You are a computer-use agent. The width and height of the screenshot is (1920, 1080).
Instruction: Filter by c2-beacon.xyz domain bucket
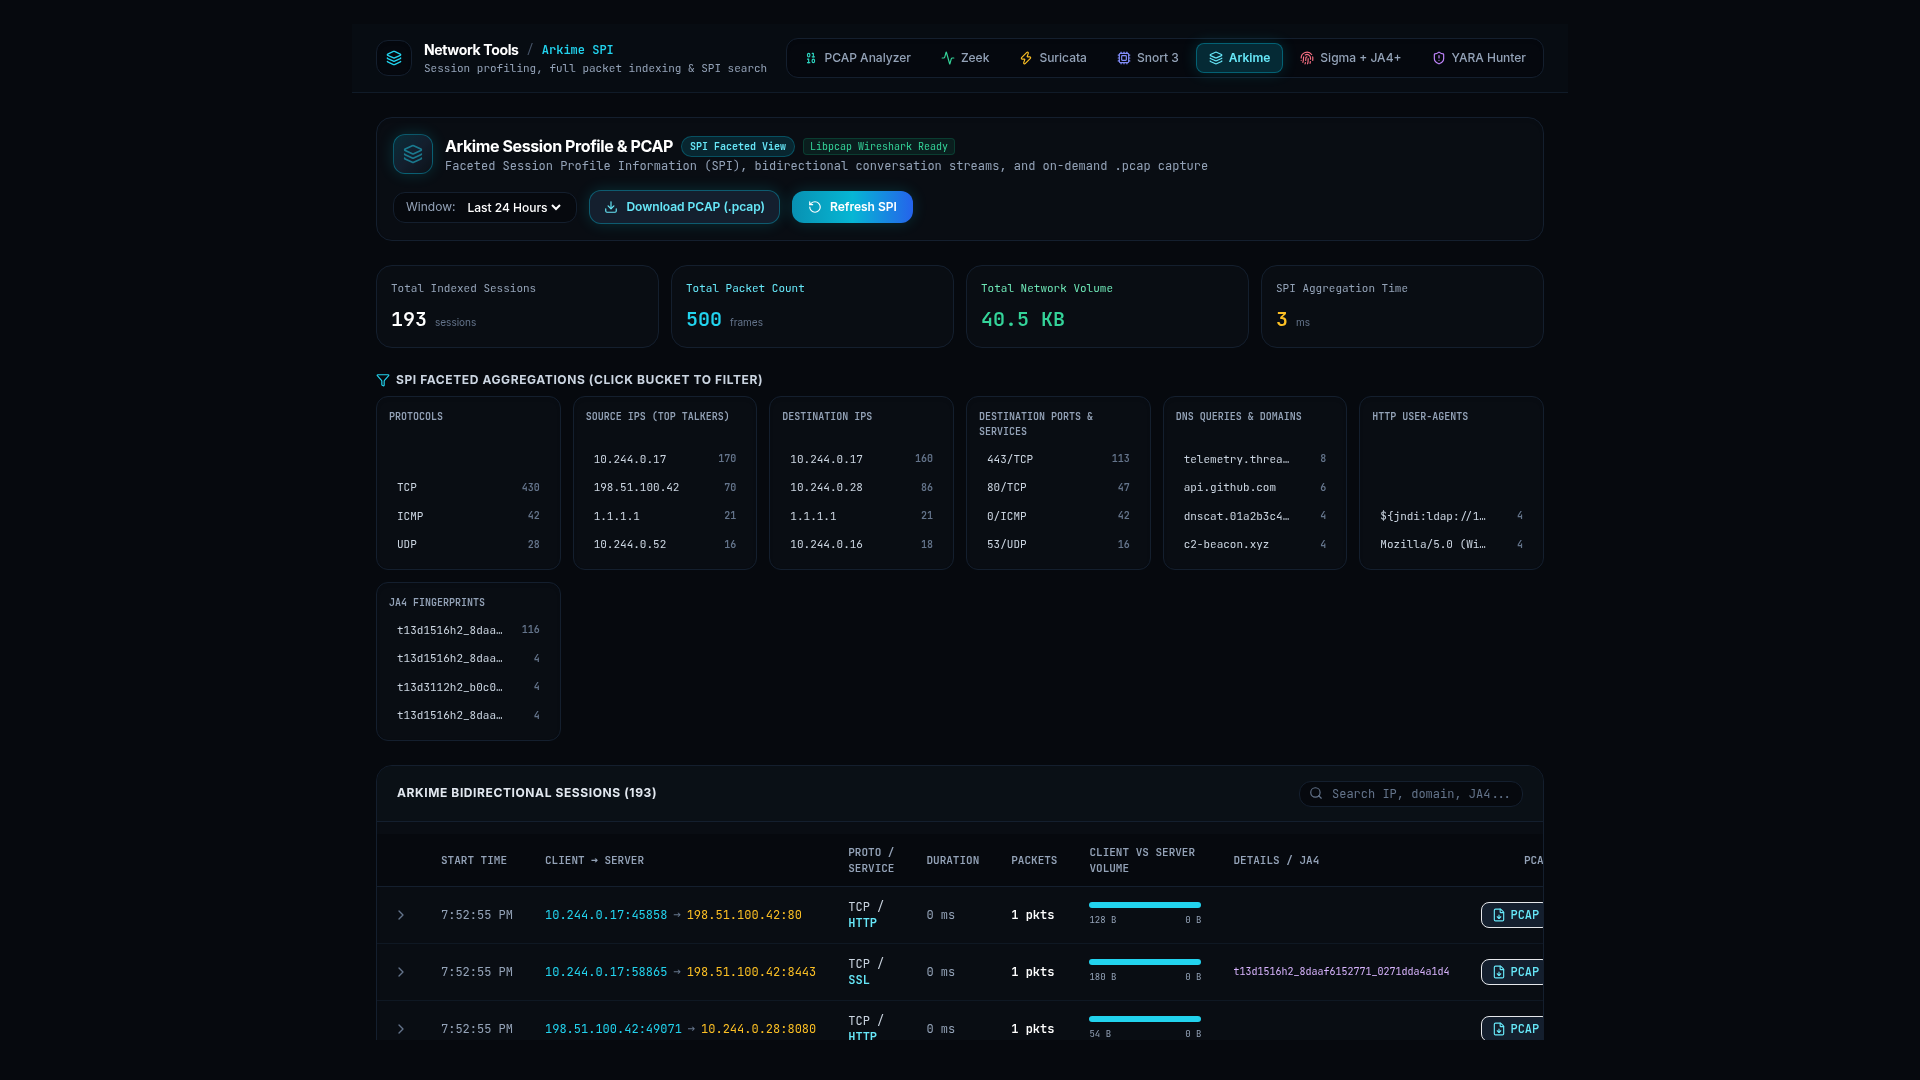pyautogui.click(x=1255, y=545)
